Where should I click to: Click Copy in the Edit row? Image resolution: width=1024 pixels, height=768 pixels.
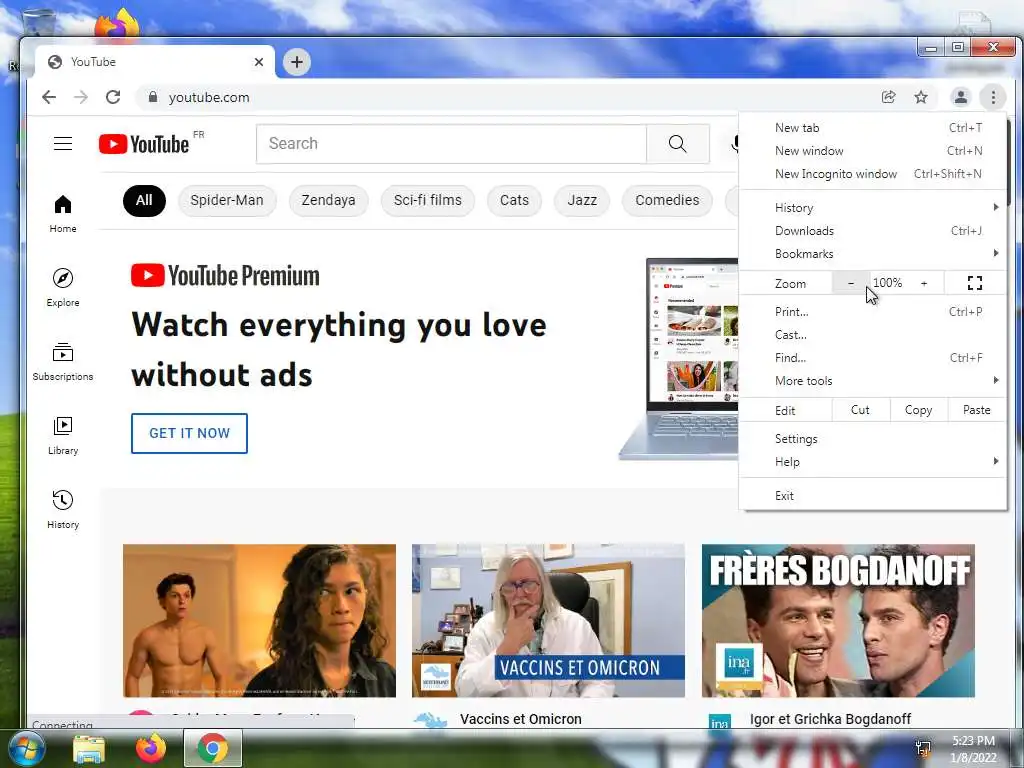pos(918,410)
